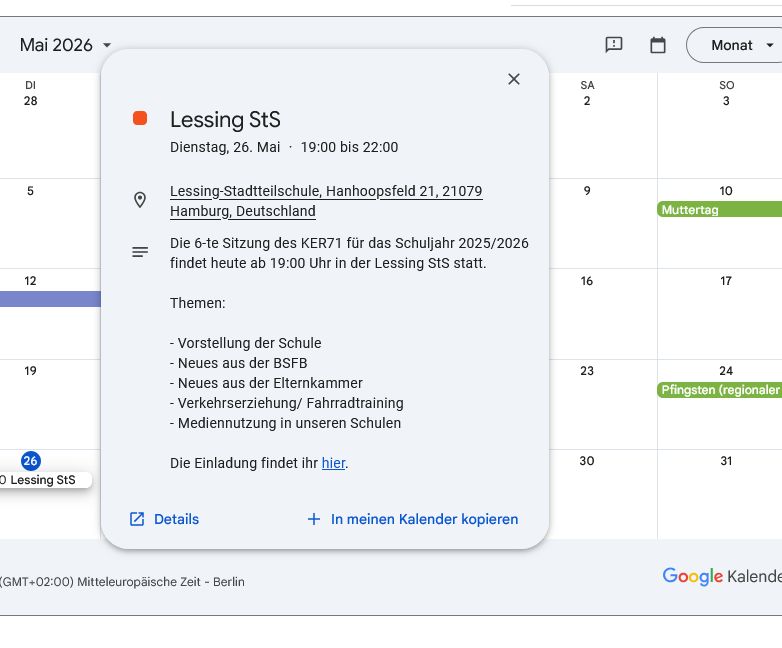Select day 30 in the calendar

[587, 460]
